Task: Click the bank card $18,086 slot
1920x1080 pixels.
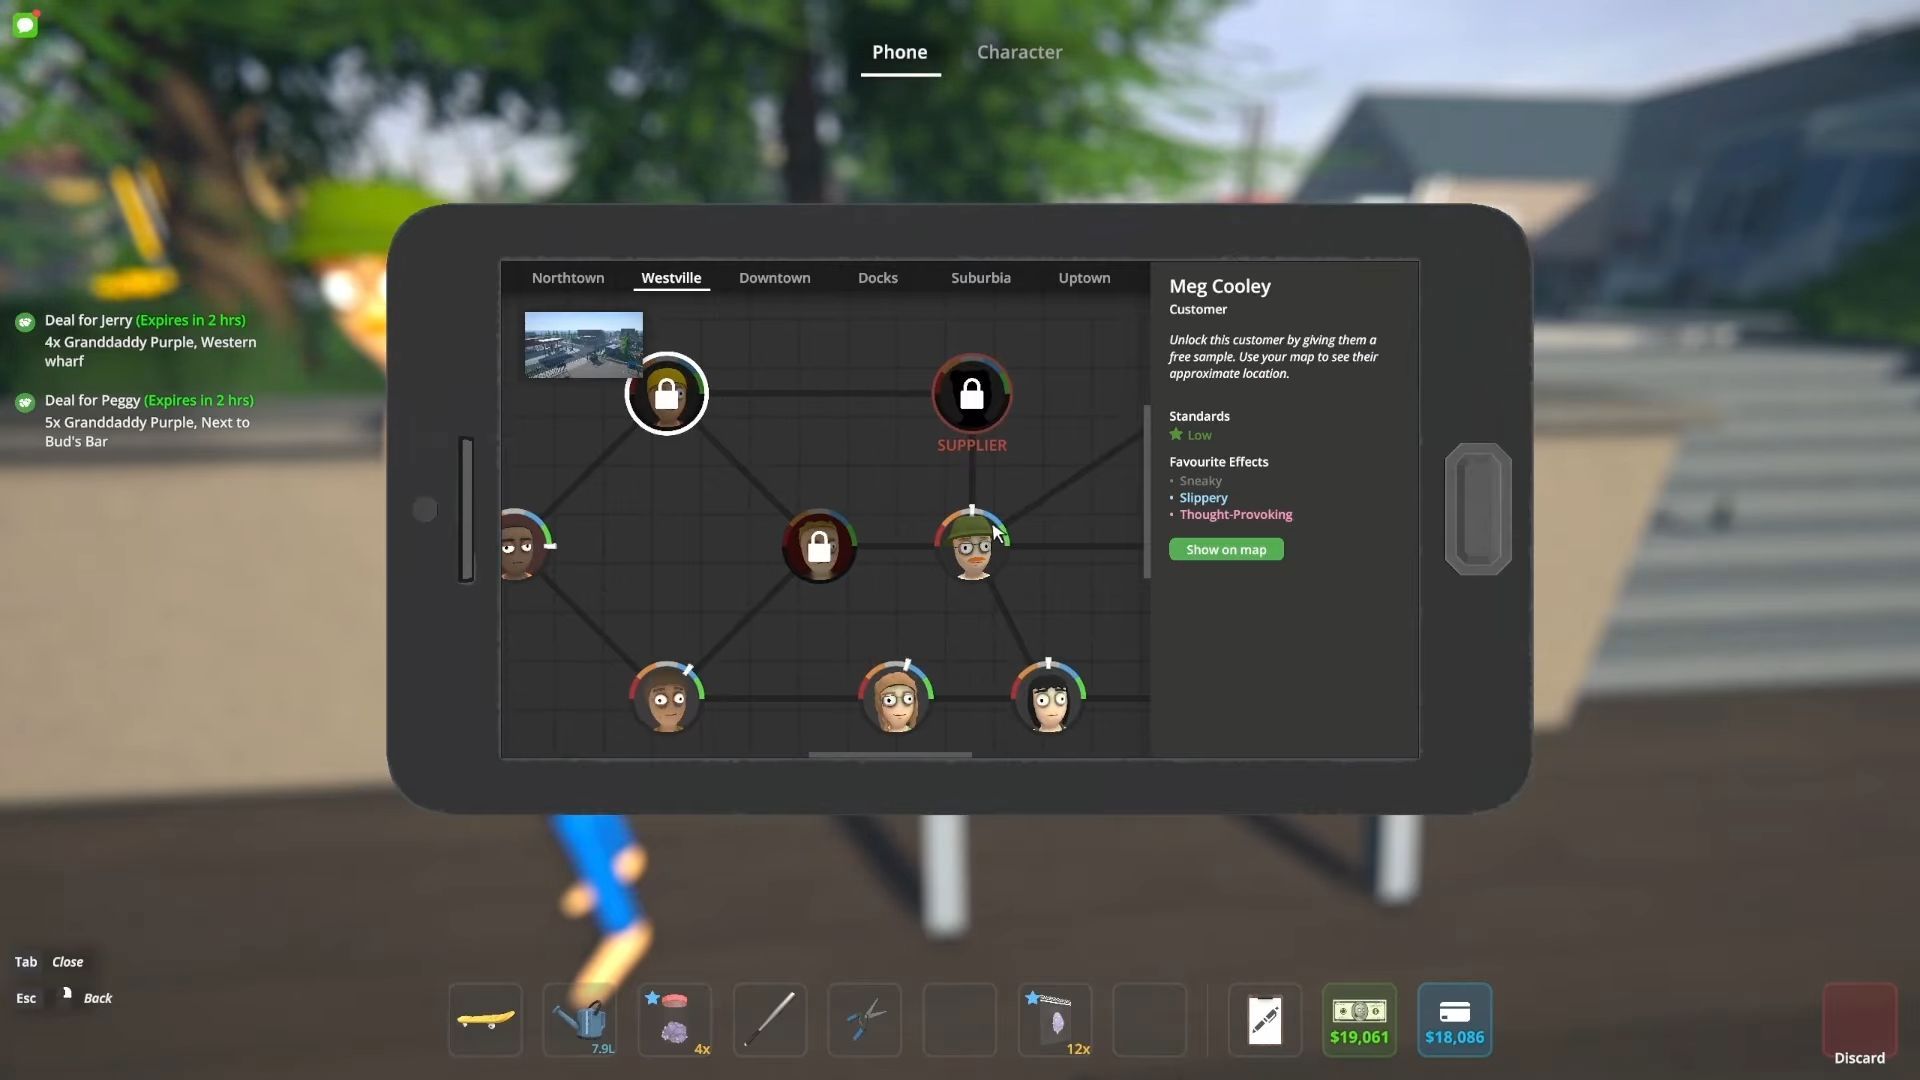Action: tap(1454, 1019)
